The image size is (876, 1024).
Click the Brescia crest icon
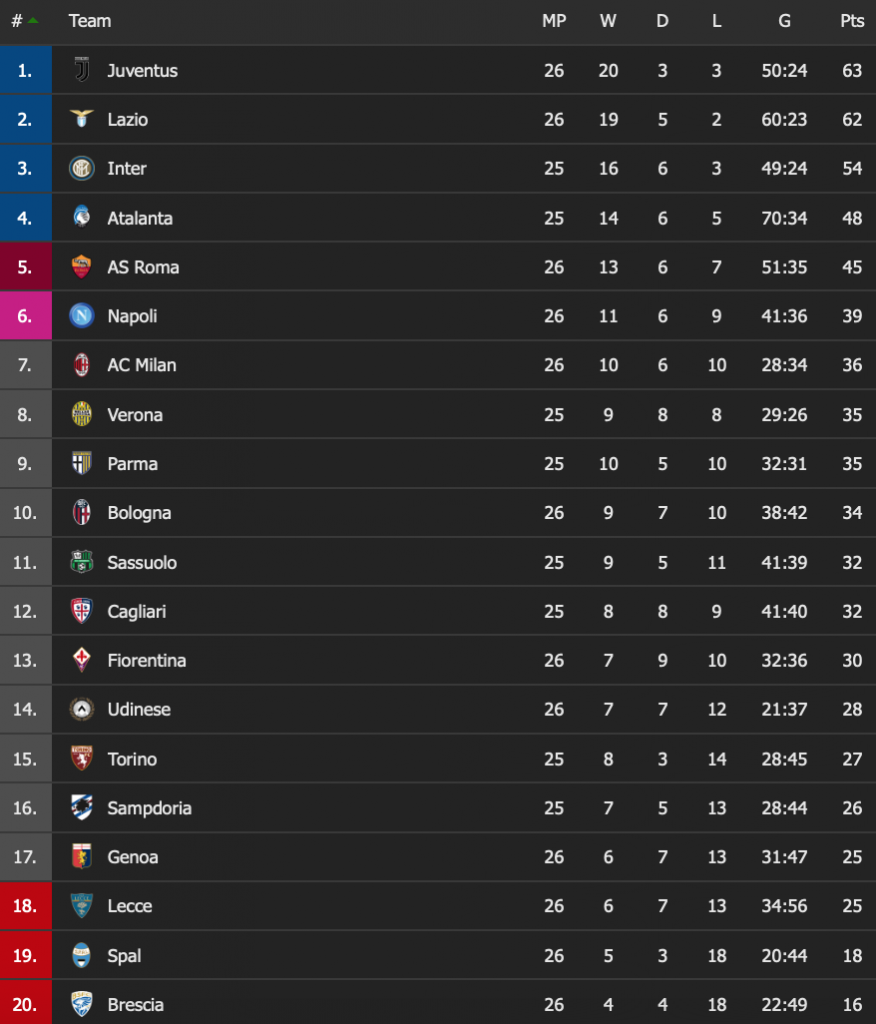pyautogui.click(x=82, y=1004)
